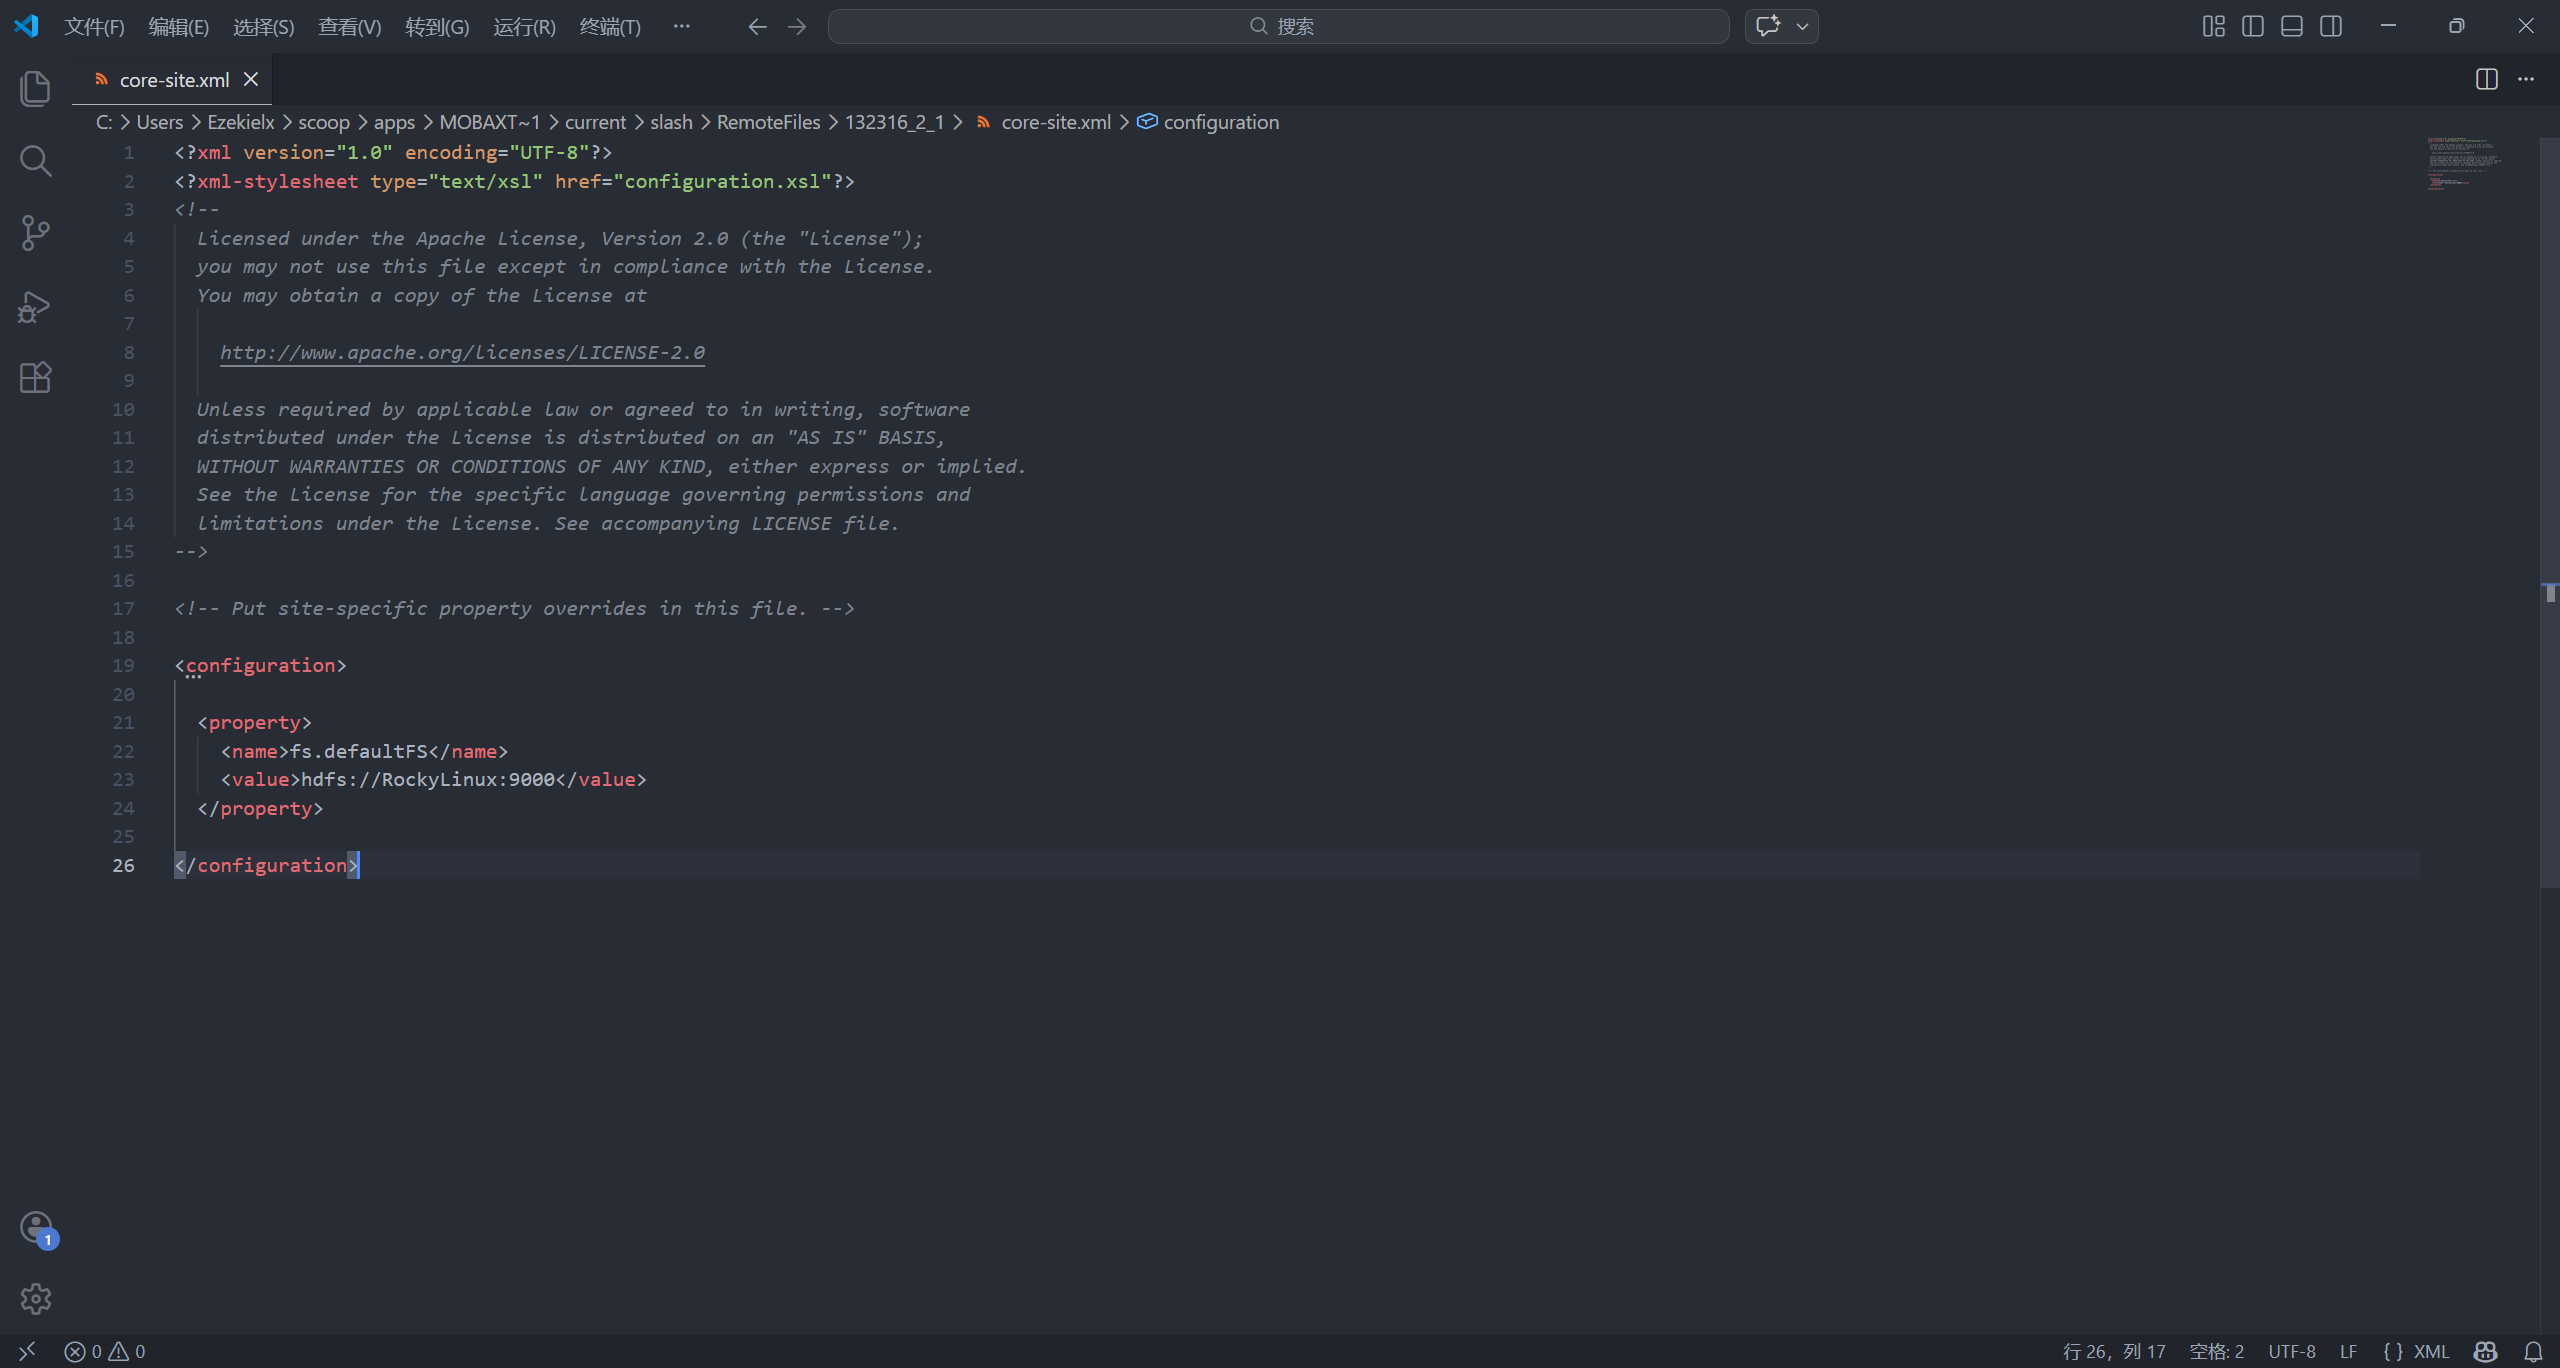Select the Ezekielx breadcrumb segment
The image size is (2560, 1368).
pos(241,122)
